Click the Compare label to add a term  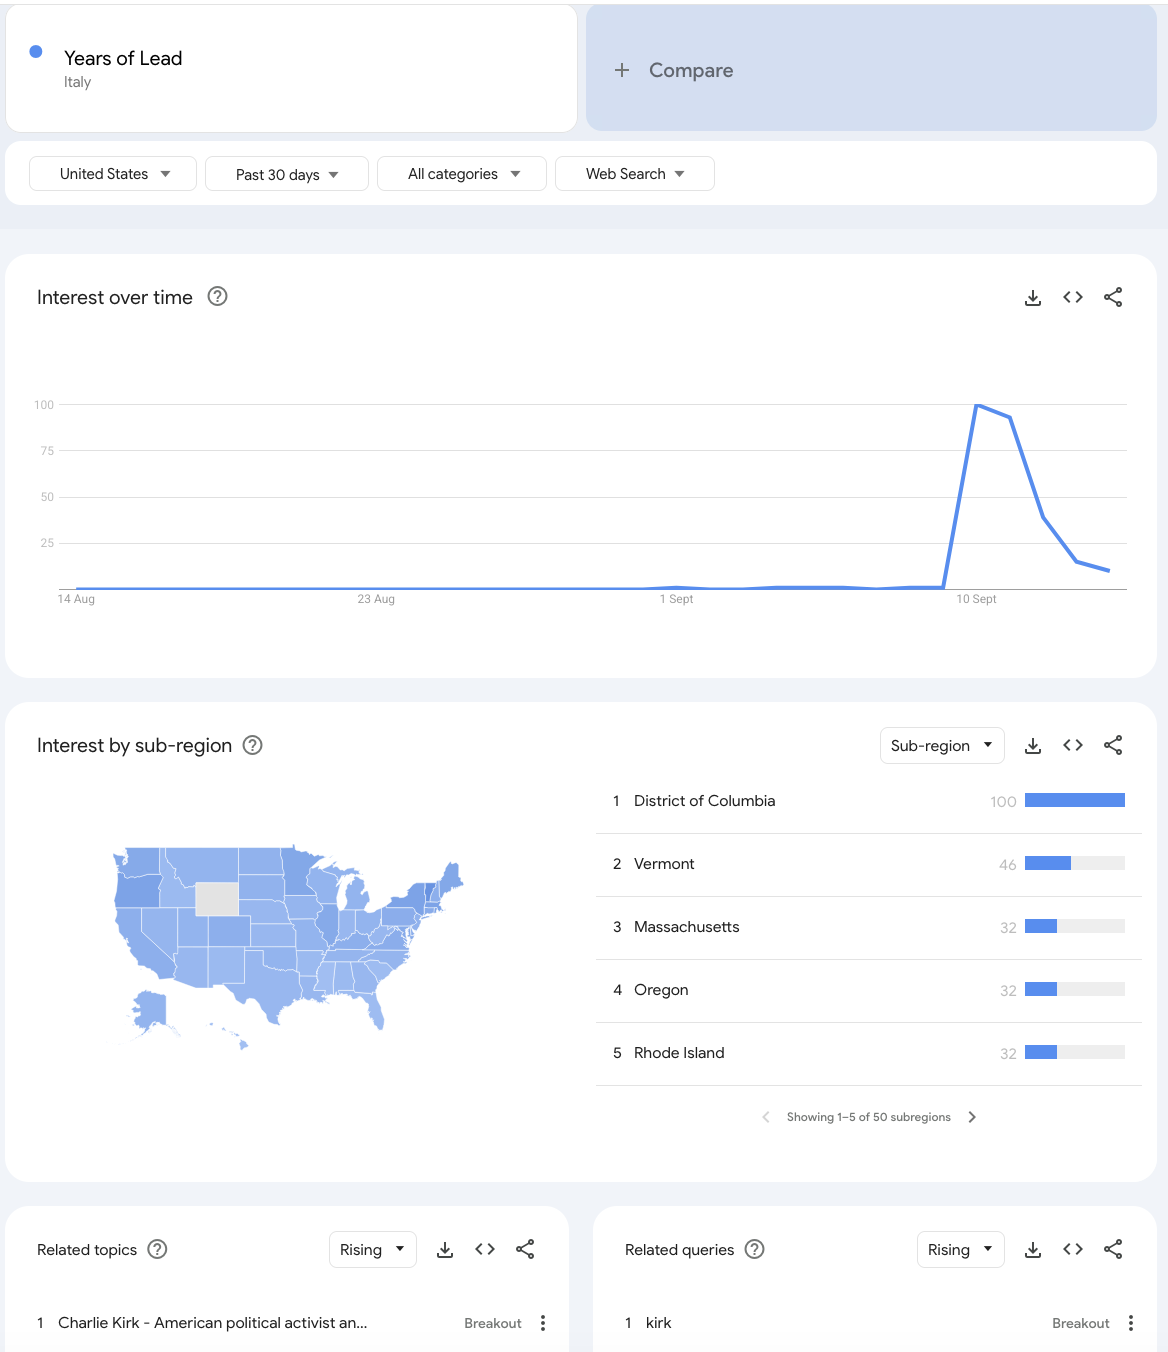point(691,70)
